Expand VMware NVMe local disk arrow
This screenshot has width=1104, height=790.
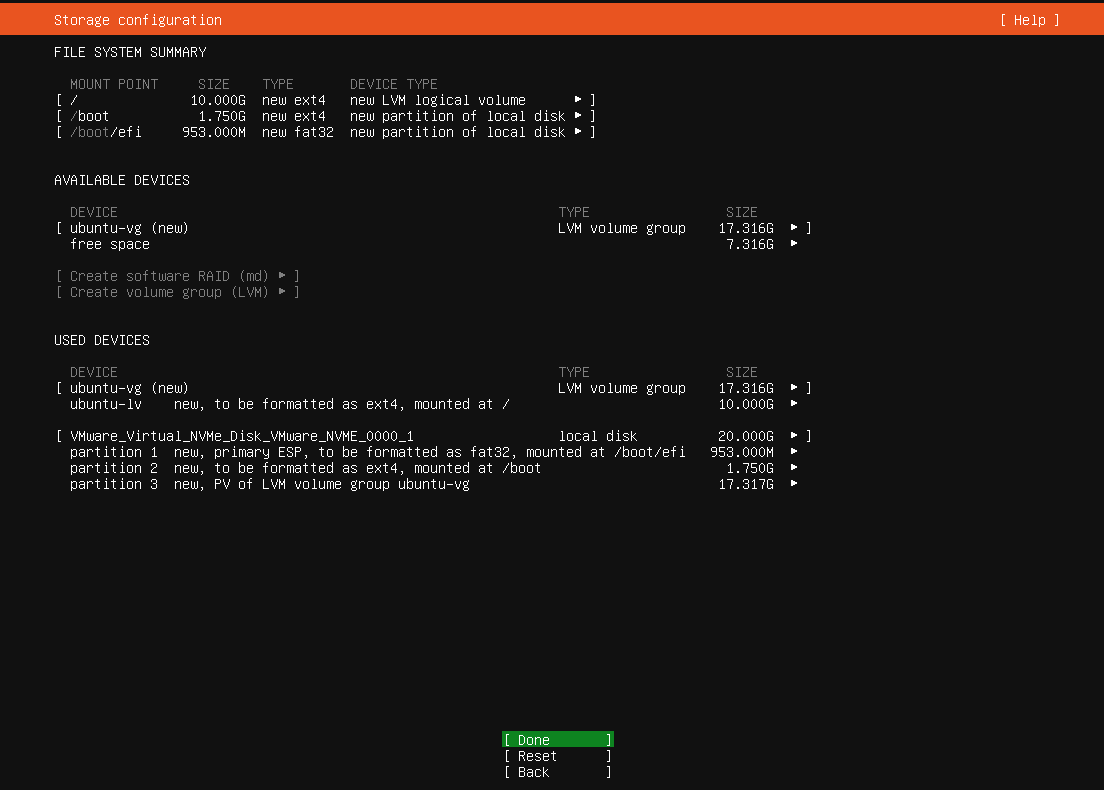click(x=794, y=436)
